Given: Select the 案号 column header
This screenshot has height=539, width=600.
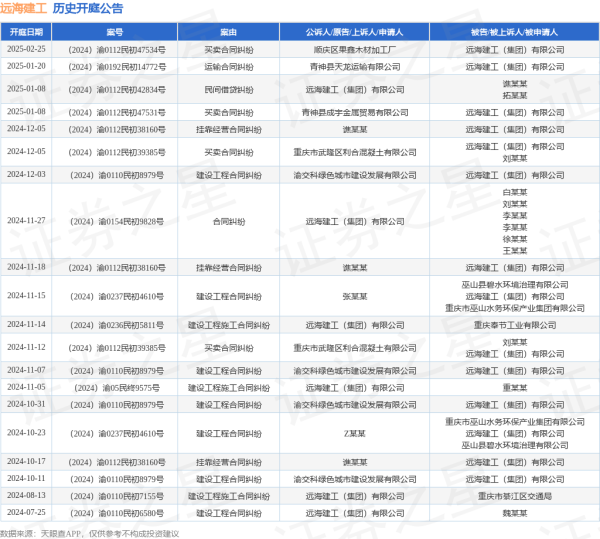Looking at the screenshot, I should [x=114, y=32].
